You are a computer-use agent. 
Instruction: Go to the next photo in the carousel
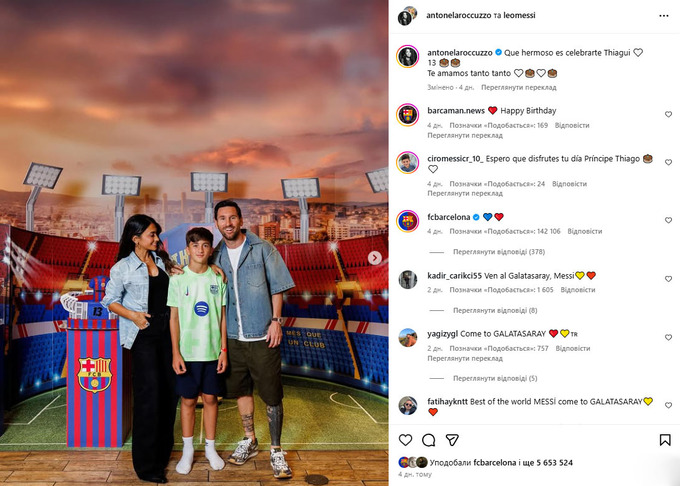tap(375, 258)
